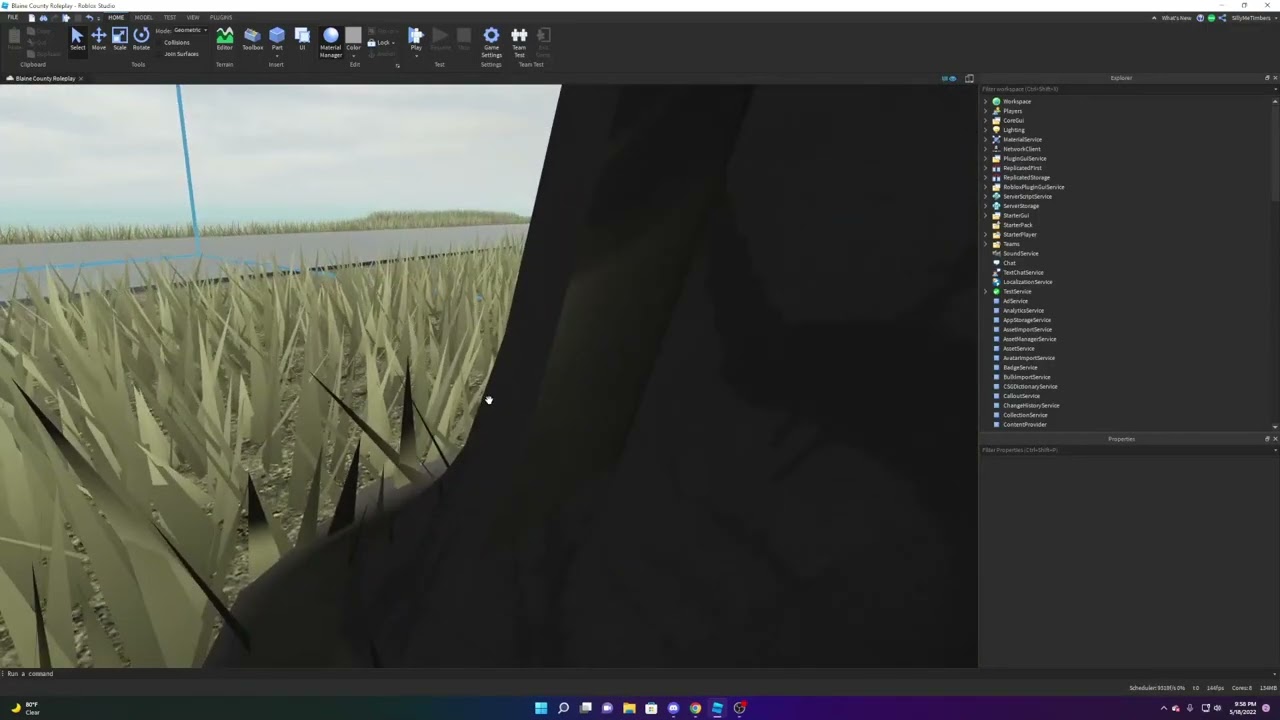This screenshot has height=720, width=1280.
Task: Select SoundService in Explorer
Action: 1020,254
